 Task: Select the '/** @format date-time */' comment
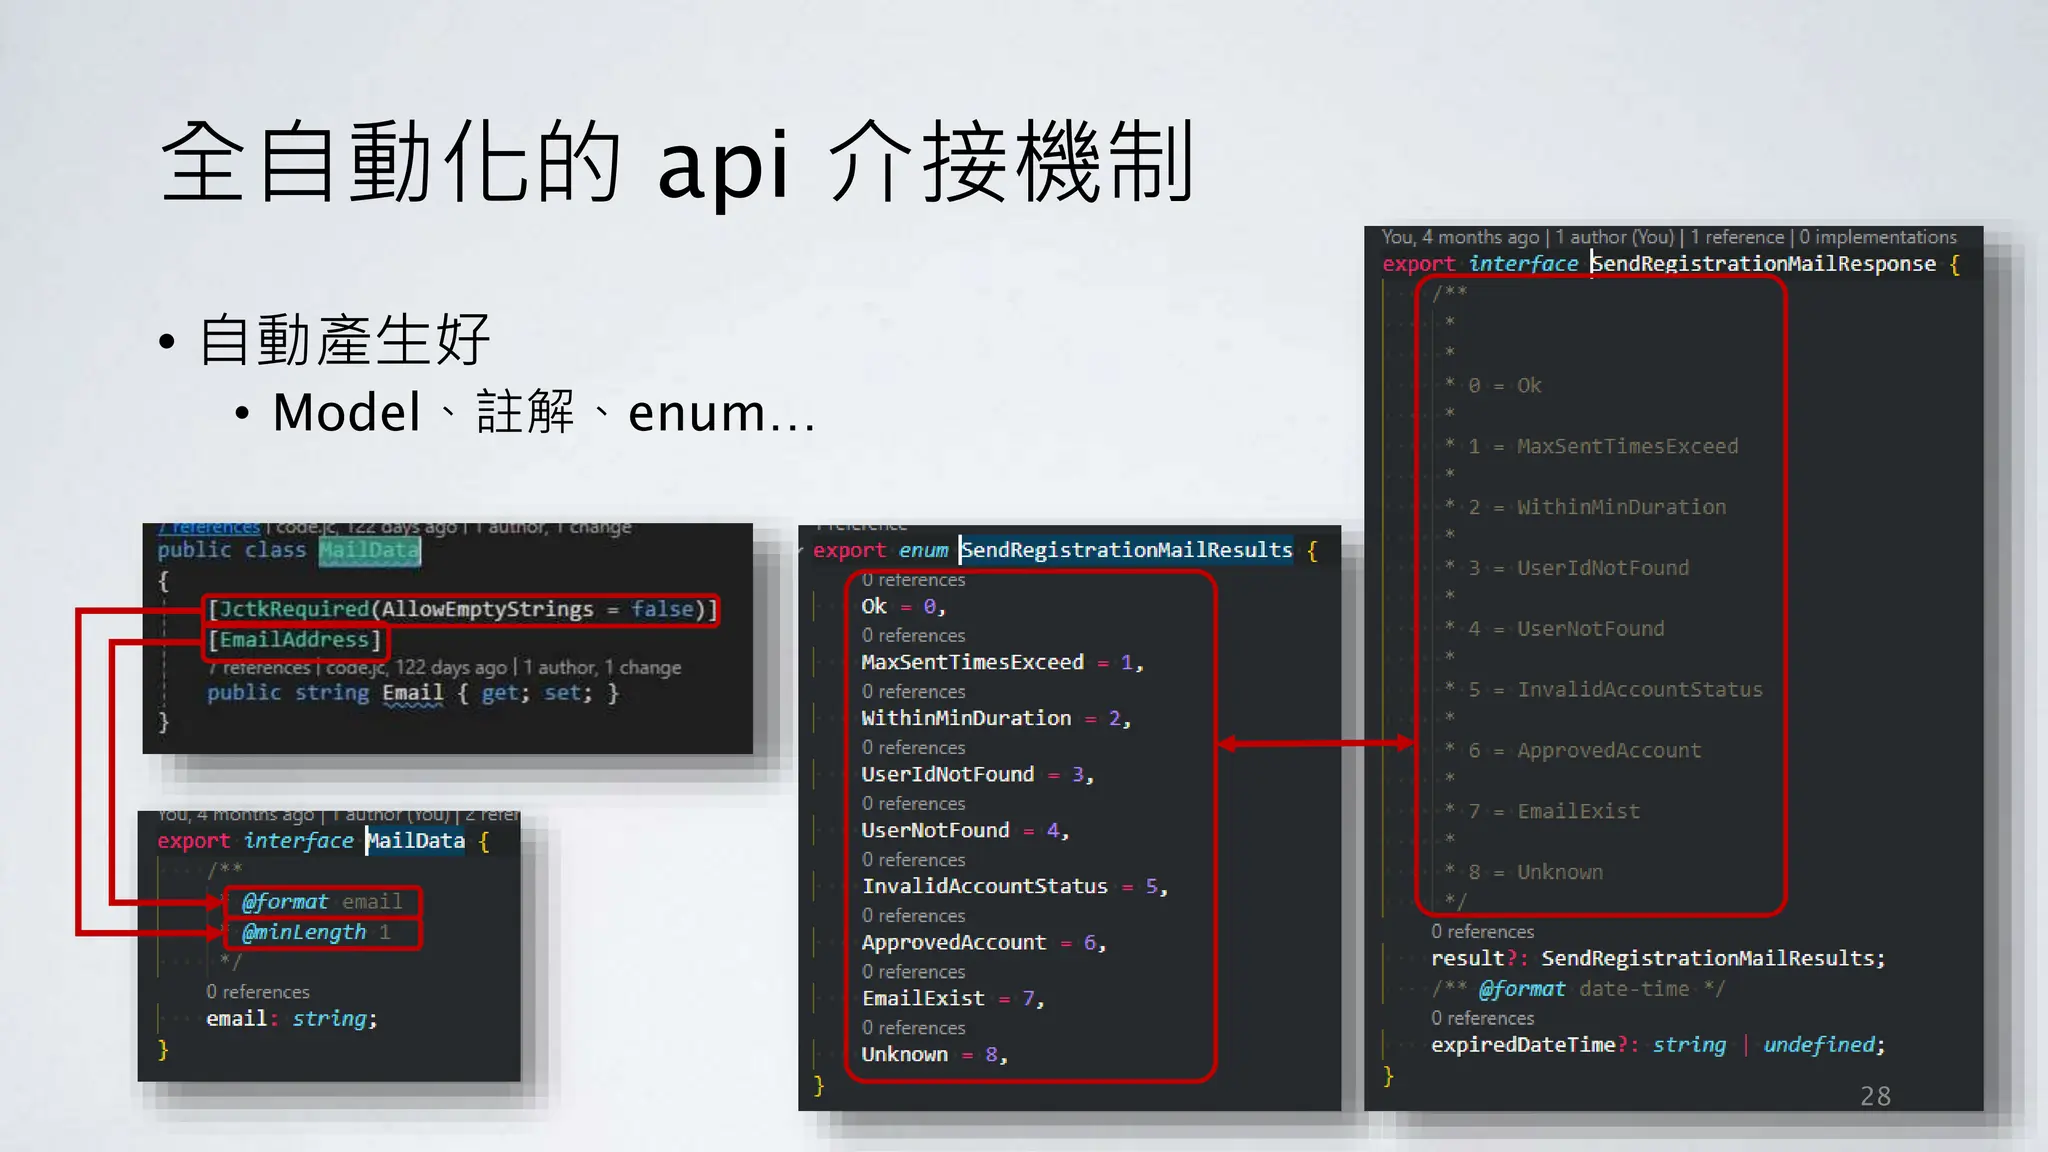pos(1578,990)
